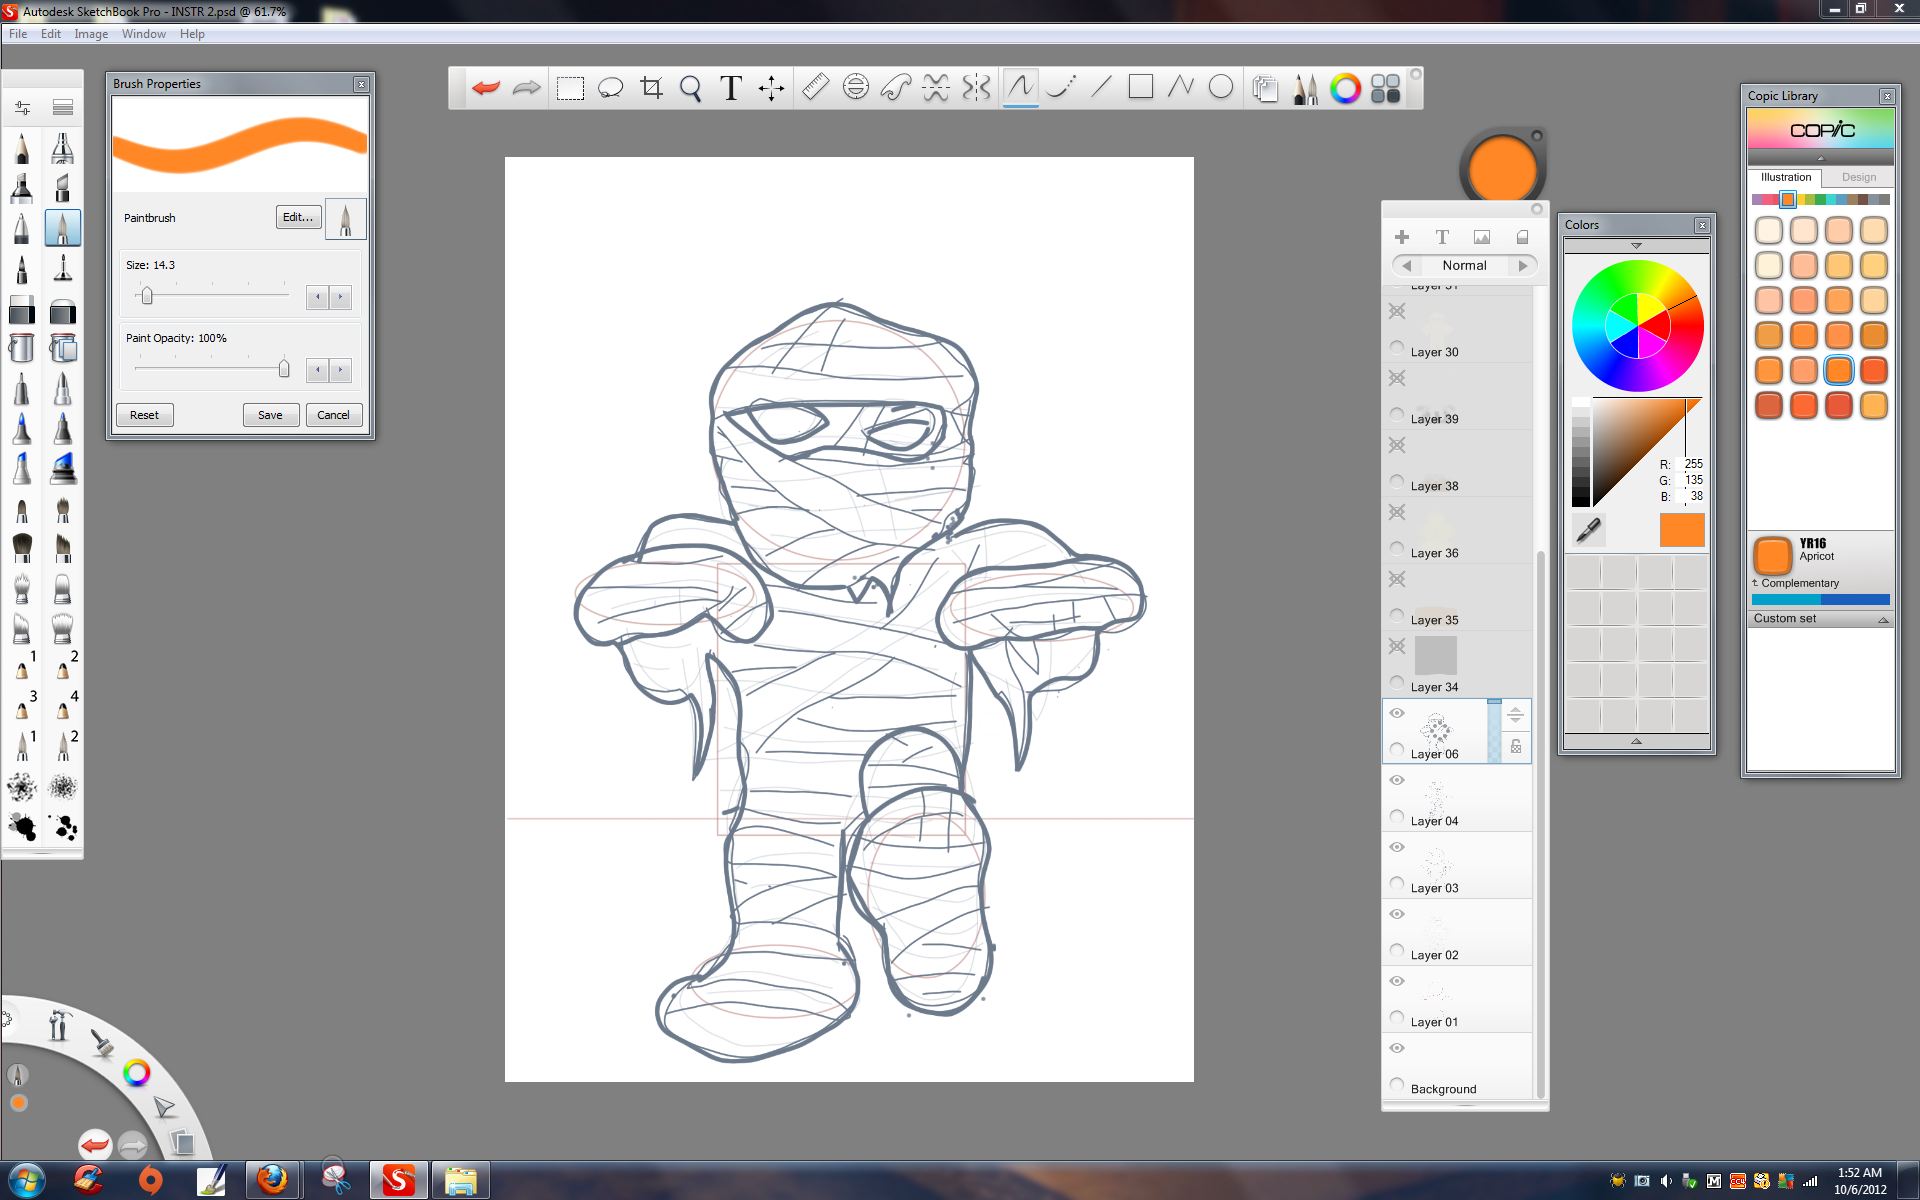The width and height of the screenshot is (1920, 1200).
Task: Pick the eyedropper in Colors panel
Action: pyautogui.click(x=1588, y=530)
